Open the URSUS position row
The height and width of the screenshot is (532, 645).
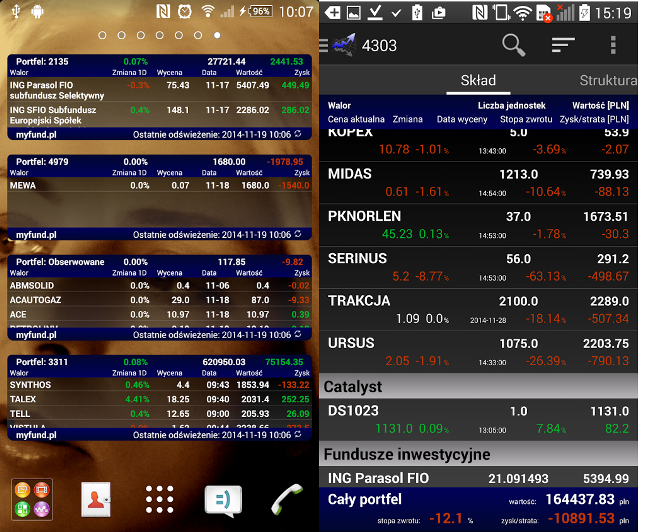pyautogui.click(x=478, y=352)
